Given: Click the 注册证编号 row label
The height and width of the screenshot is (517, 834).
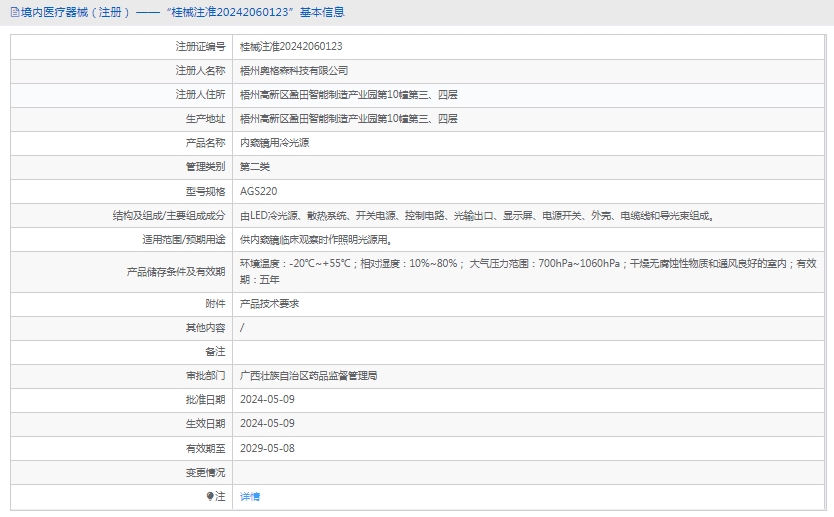Looking at the screenshot, I should [x=200, y=46].
